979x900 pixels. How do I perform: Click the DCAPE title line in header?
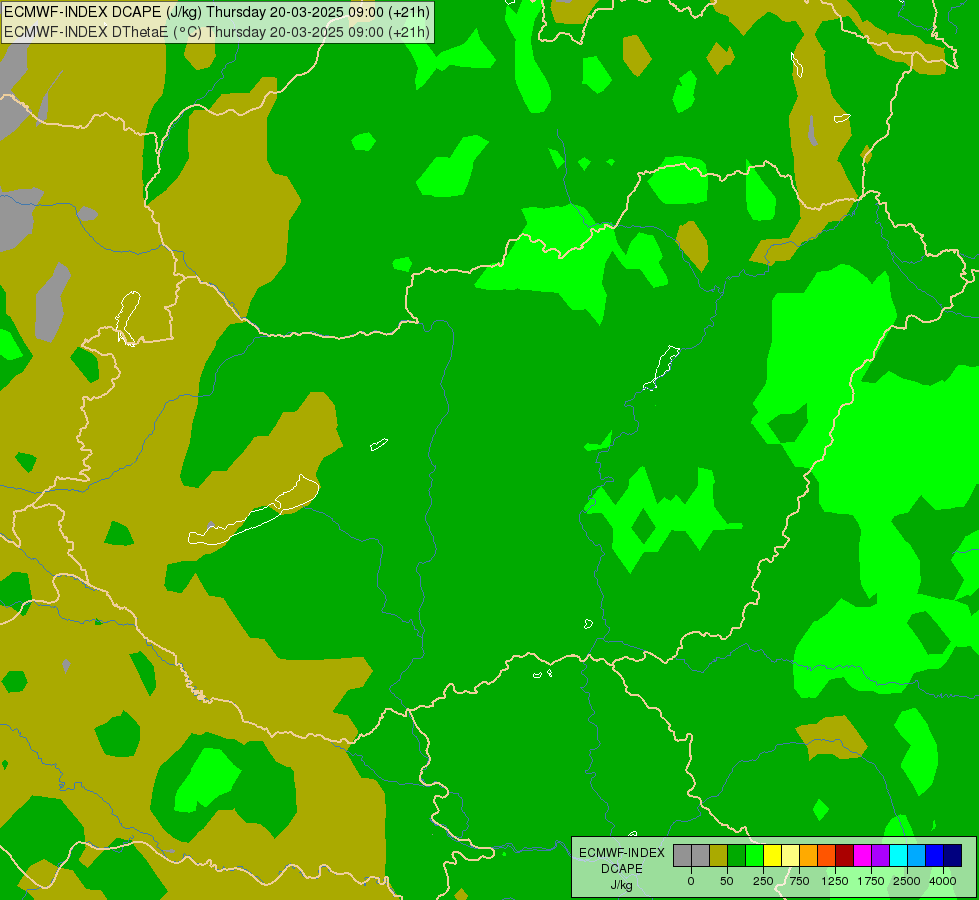pyautogui.click(x=217, y=12)
